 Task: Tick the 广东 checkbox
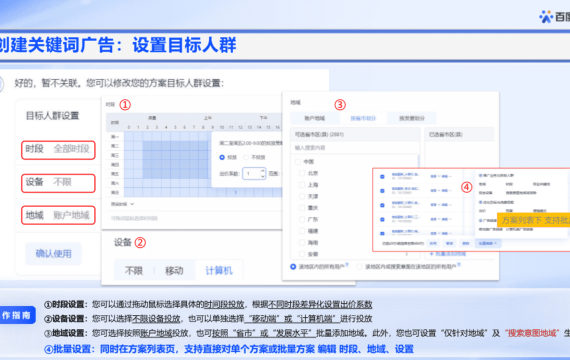click(x=302, y=219)
